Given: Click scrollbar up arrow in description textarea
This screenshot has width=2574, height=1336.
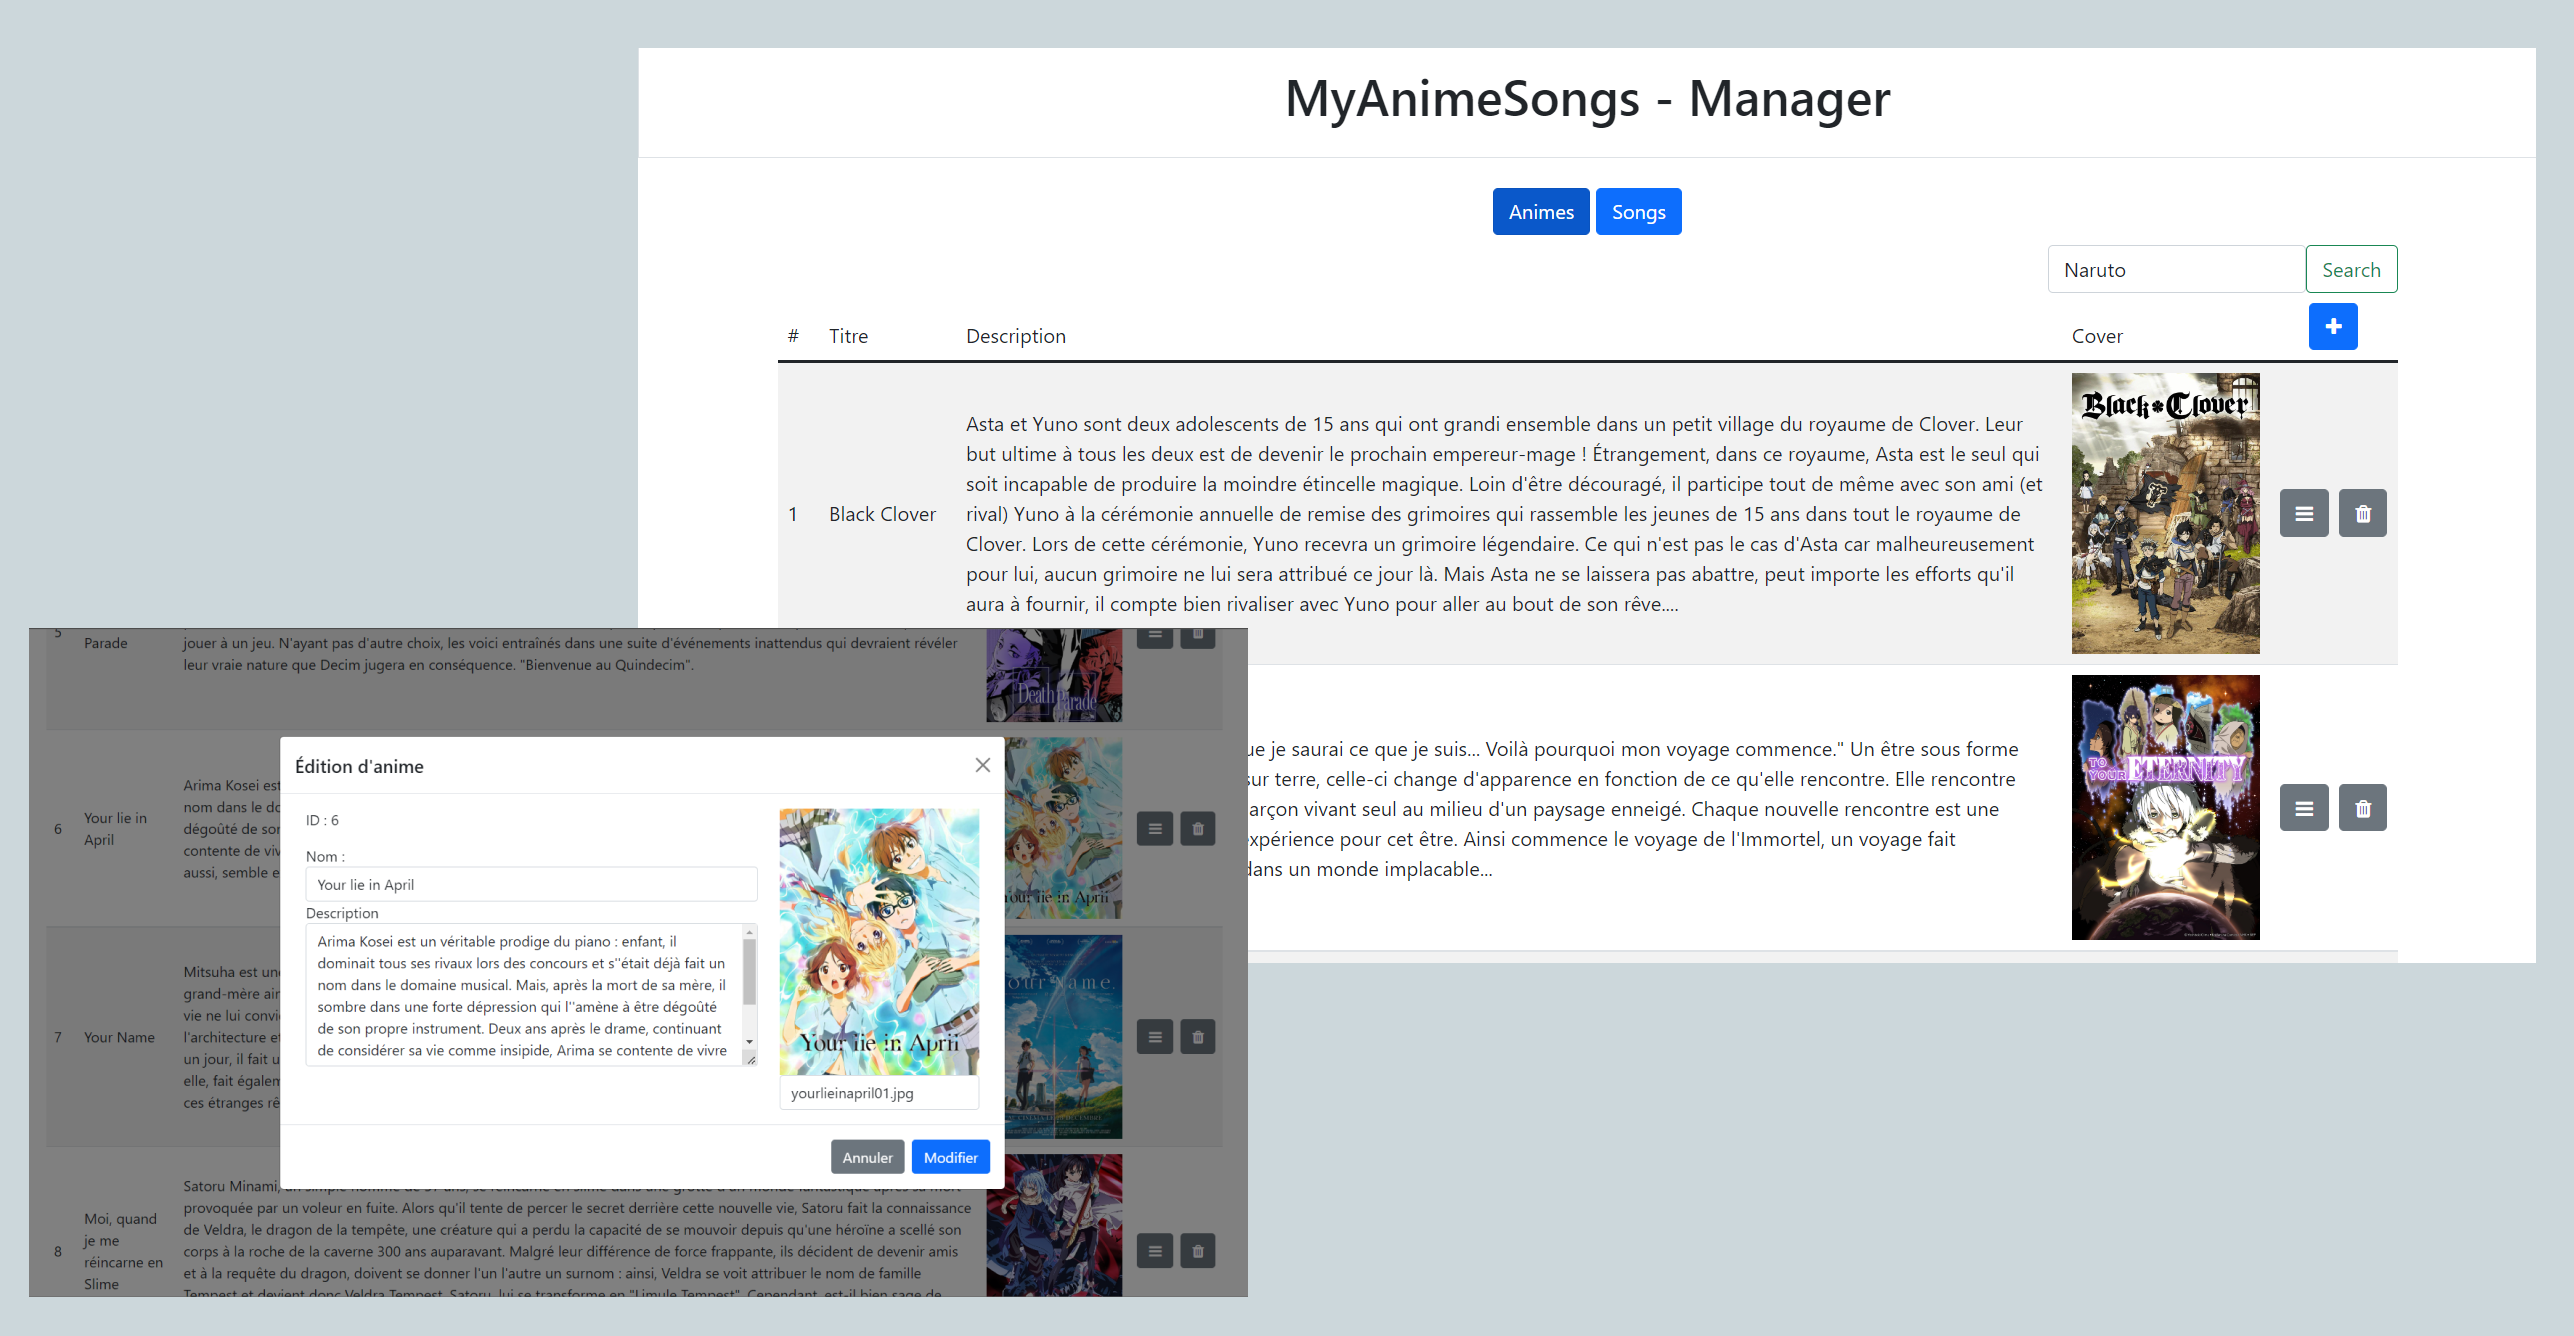Looking at the screenshot, I should pyautogui.click(x=749, y=932).
